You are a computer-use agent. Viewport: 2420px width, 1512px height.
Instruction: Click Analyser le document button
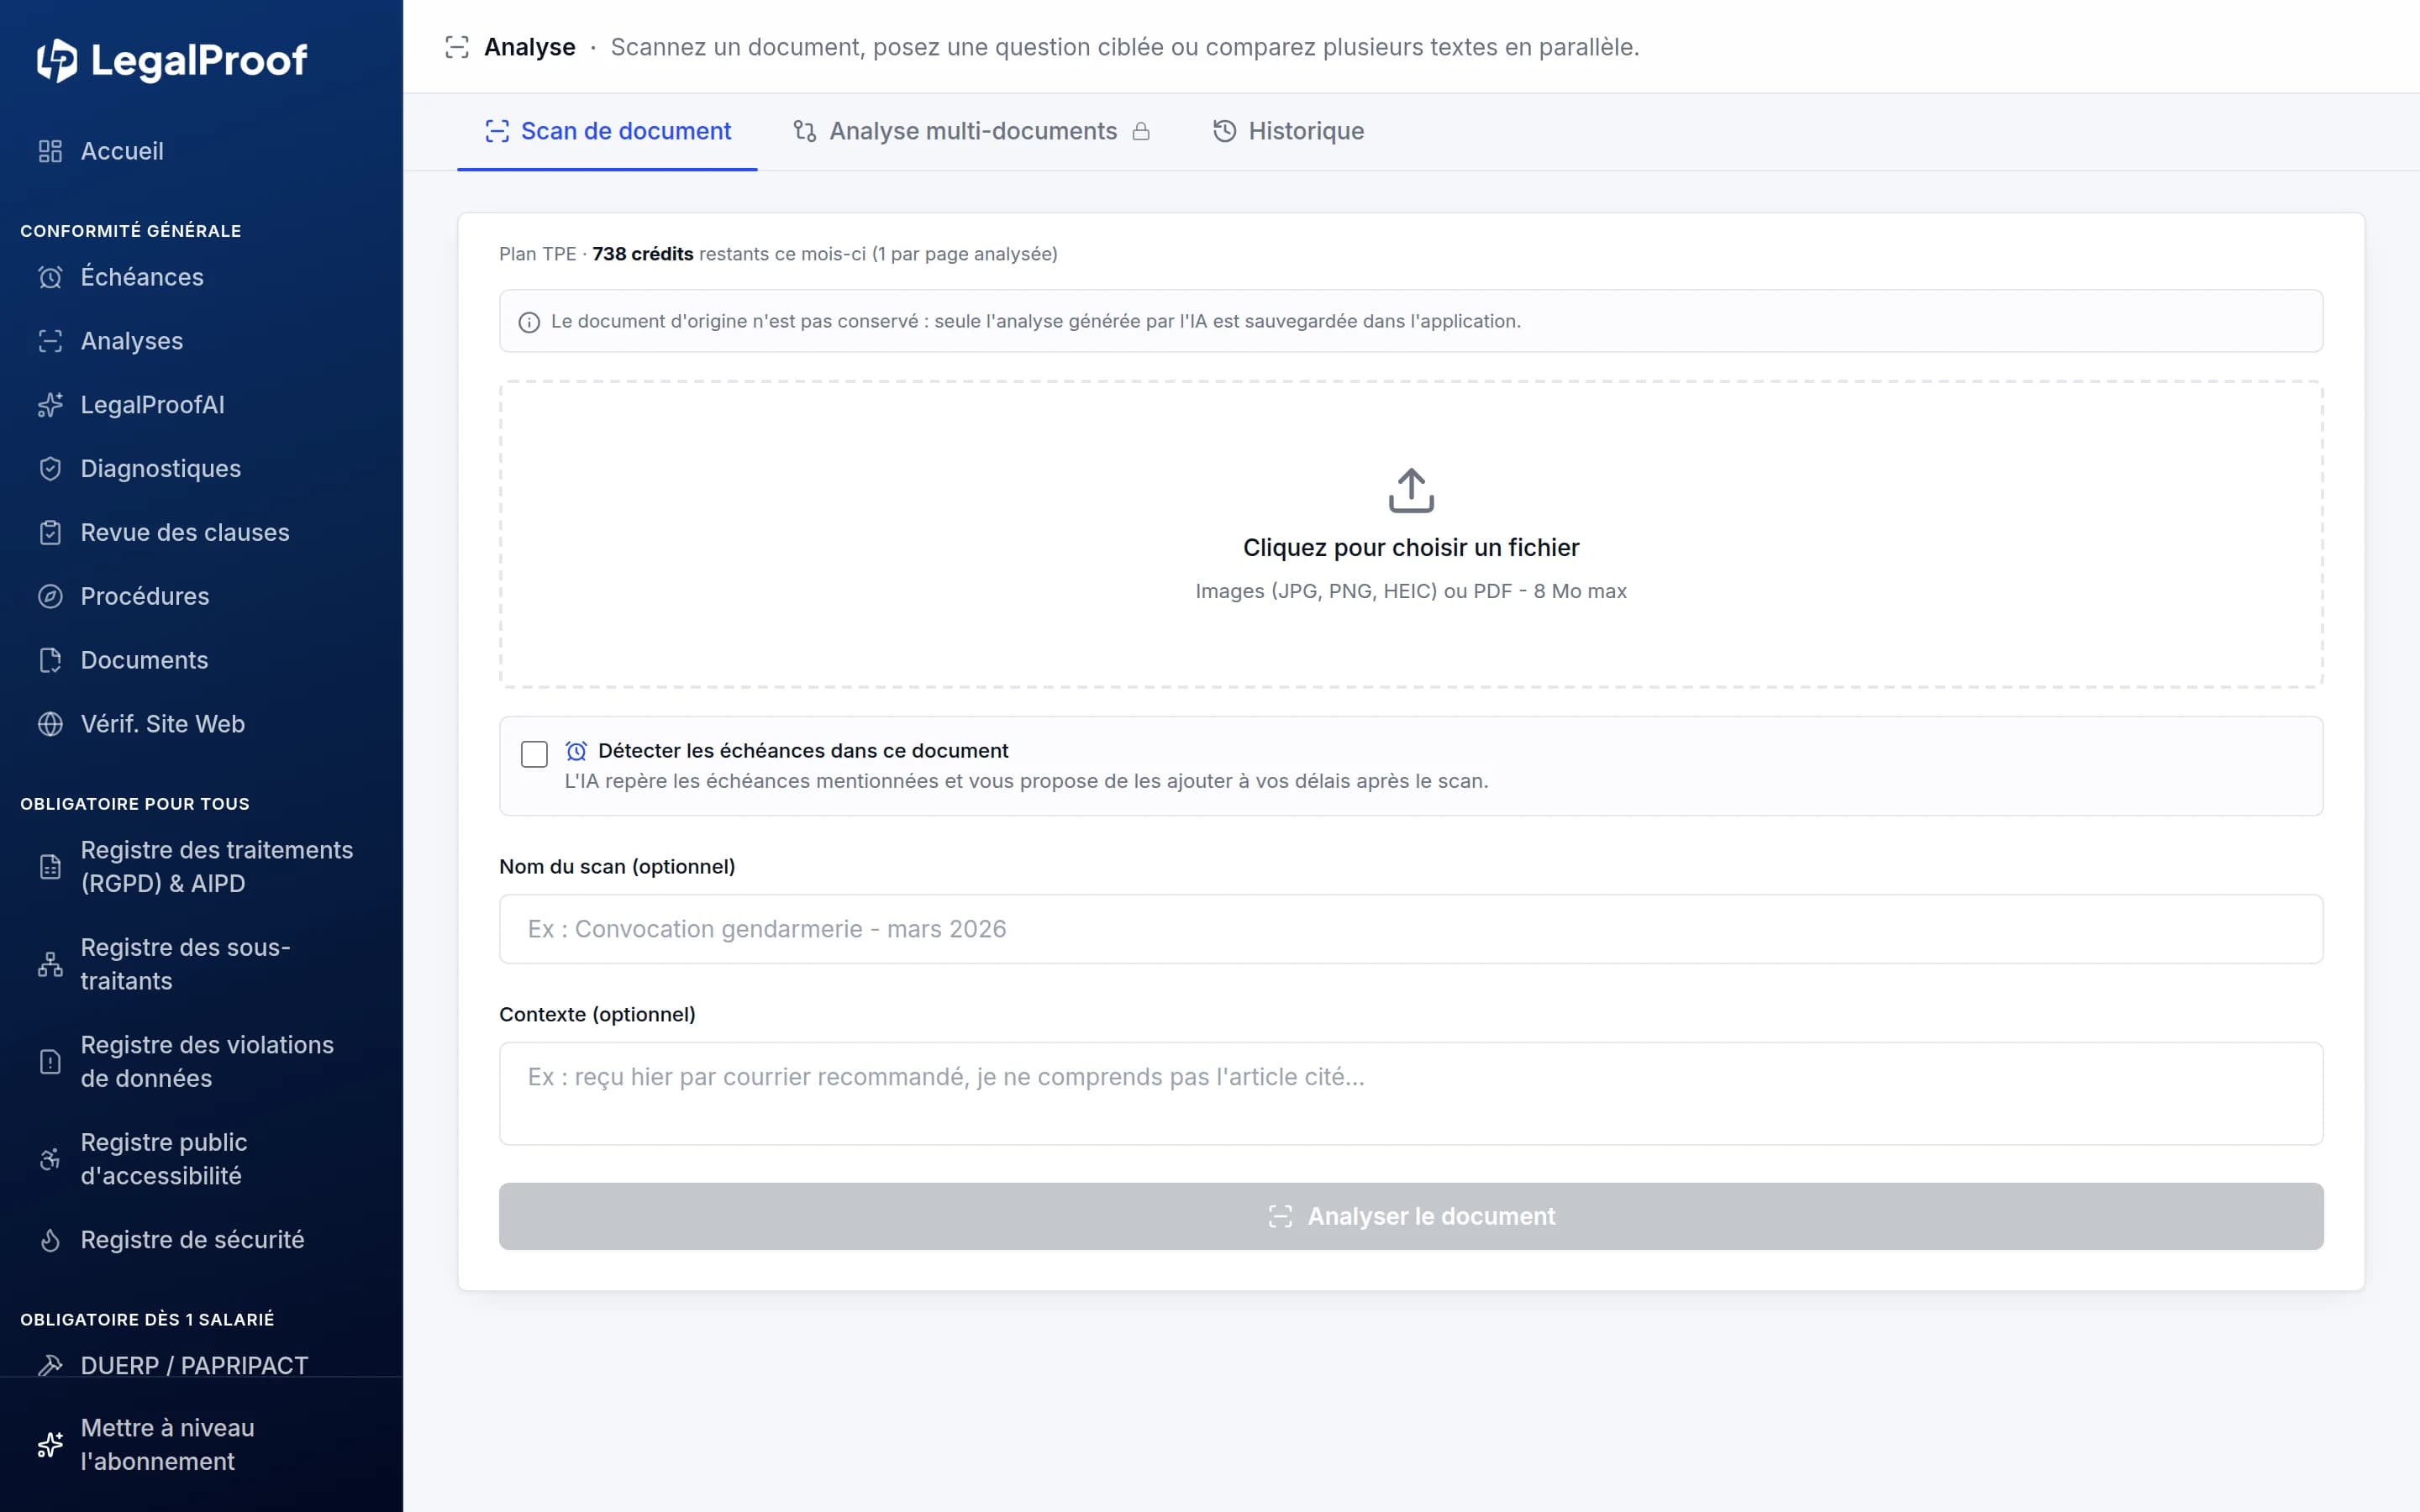click(1411, 1216)
